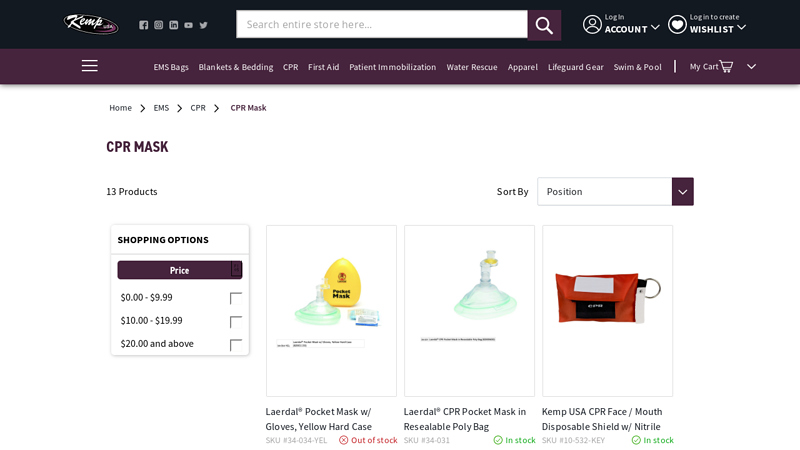This screenshot has height=450, width=800.
Task: Check the $20.00 and above filter
Action: click(x=236, y=345)
